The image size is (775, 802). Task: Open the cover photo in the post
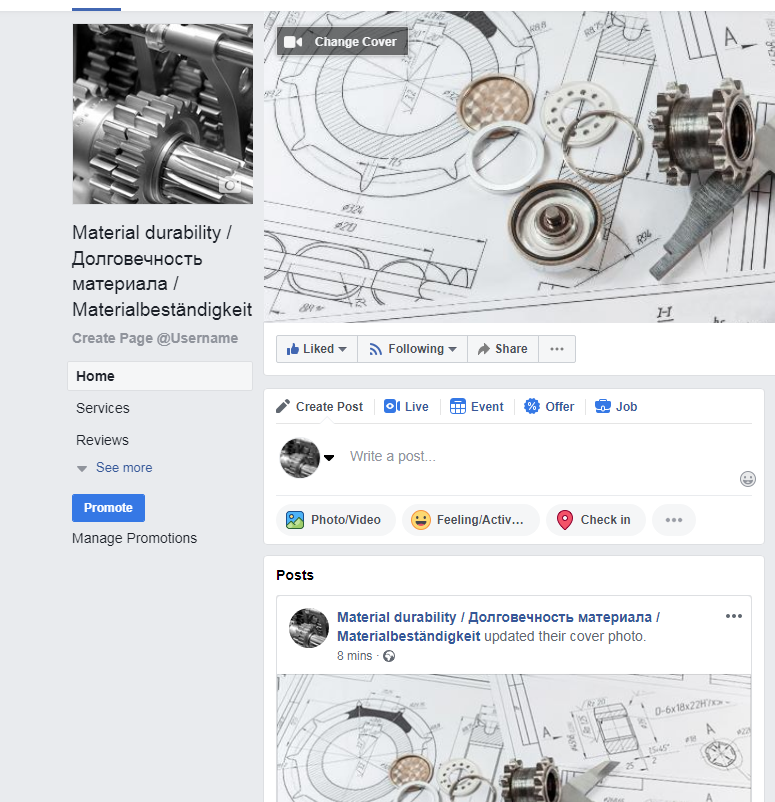(x=514, y=738)
